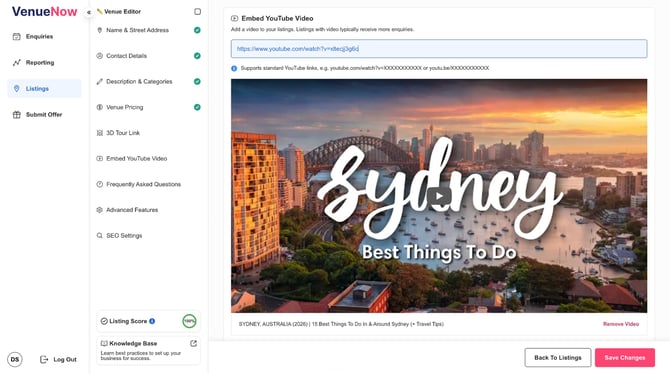Click the Contact Details green checkmark
The width and height of the screenshot is (670, 374).
pyautogui.click(x=197, y=56)
